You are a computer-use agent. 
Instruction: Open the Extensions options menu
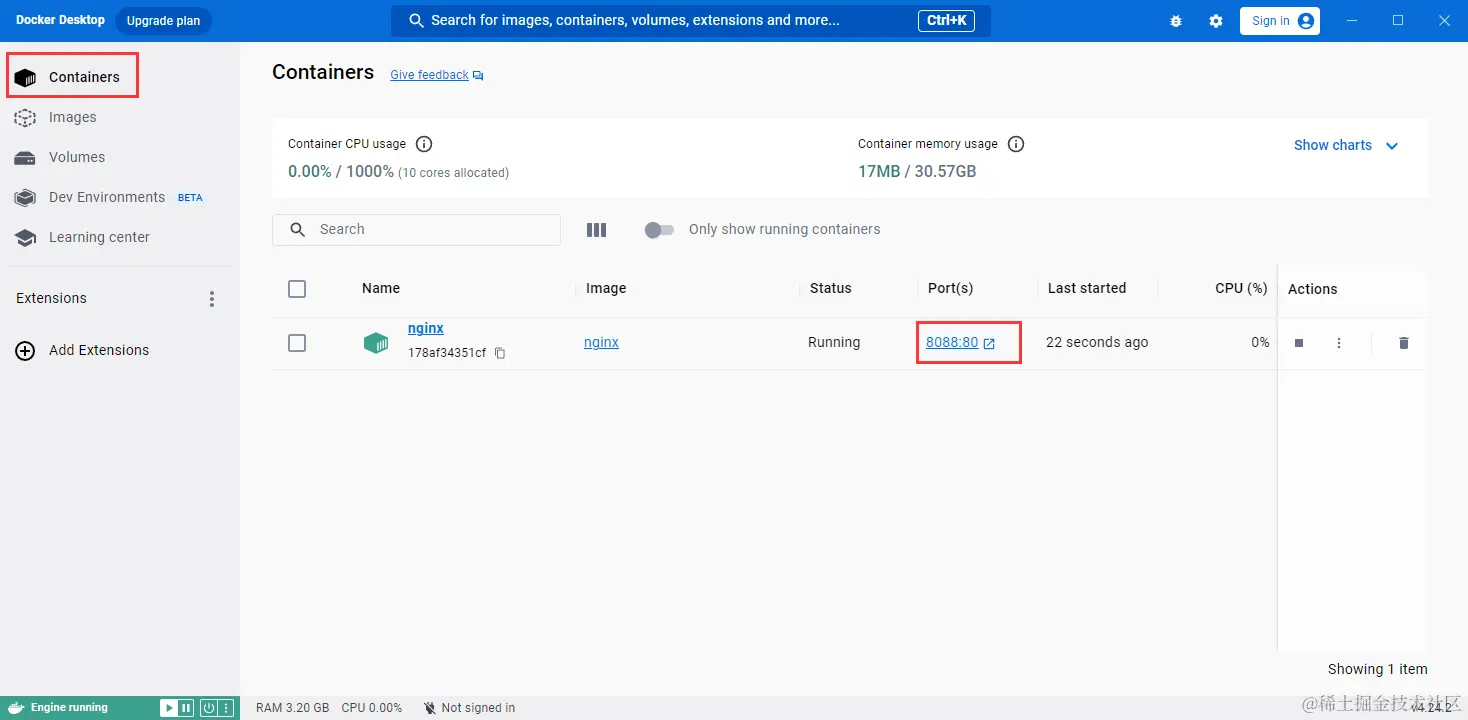tap(212, 299)
